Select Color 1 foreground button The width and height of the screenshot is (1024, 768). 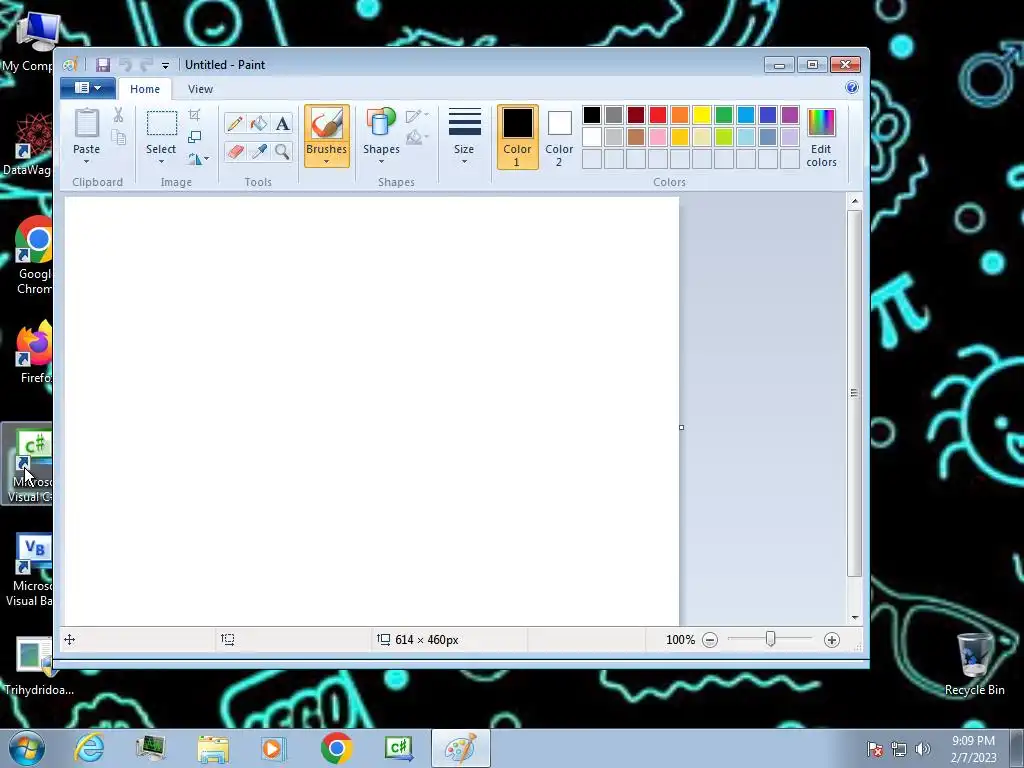coord(517,137)
